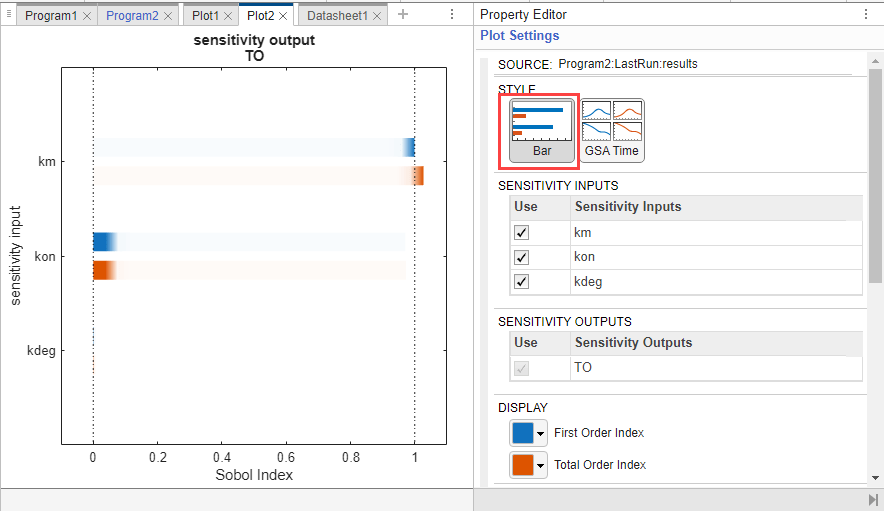Image resolution: width=884 pixels, height=511 pixels.
Task: Uncheck the kdeg sensitivity input
Action: click(521, 281)
